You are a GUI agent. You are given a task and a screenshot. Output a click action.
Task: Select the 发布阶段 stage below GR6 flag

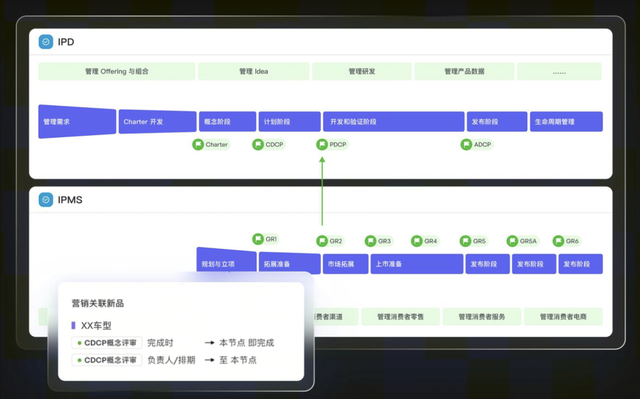(x=580, y=264)
